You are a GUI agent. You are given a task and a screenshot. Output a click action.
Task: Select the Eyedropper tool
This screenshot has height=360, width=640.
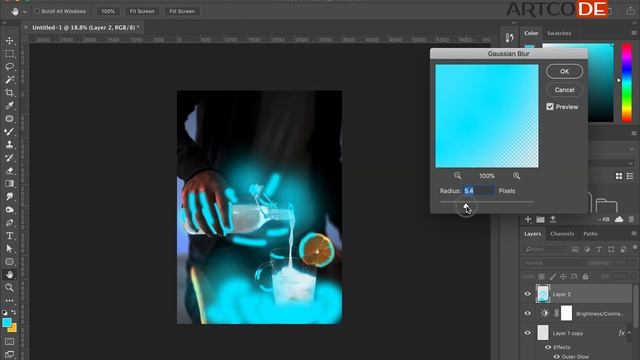[x=9, y=106]
